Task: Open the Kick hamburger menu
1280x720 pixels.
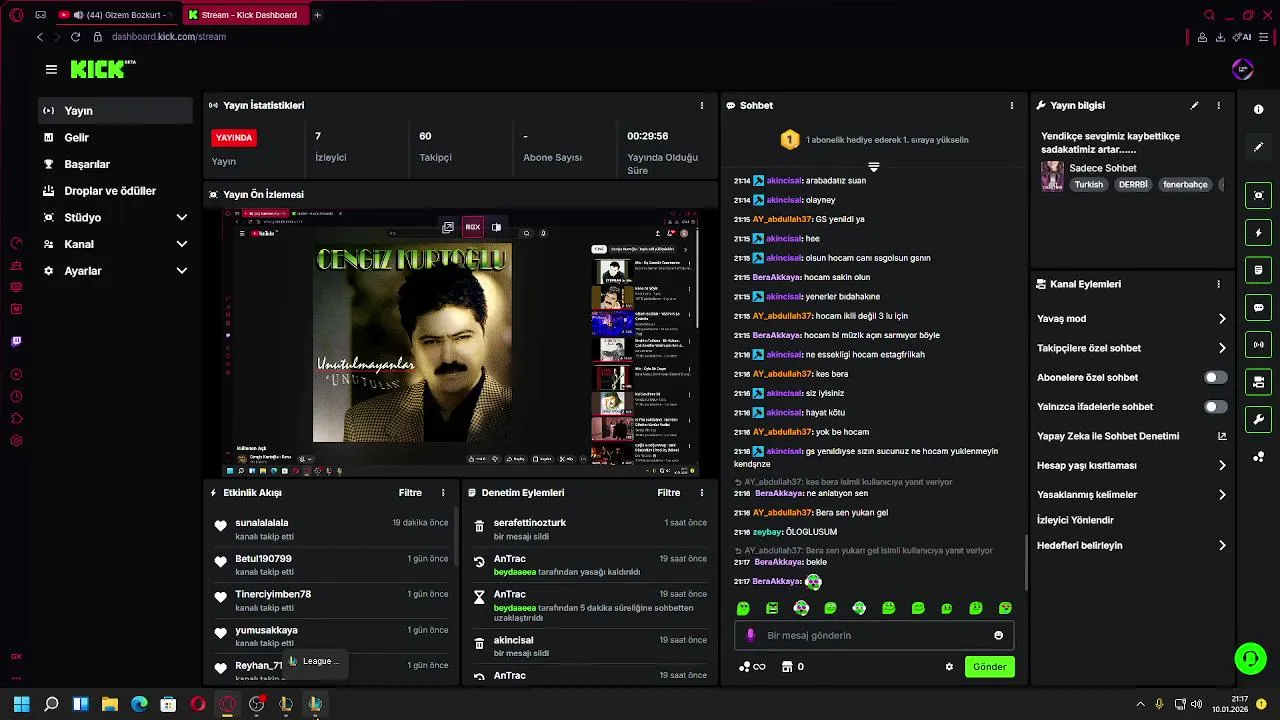Action: pyautogui.click(x=51, y=69)
